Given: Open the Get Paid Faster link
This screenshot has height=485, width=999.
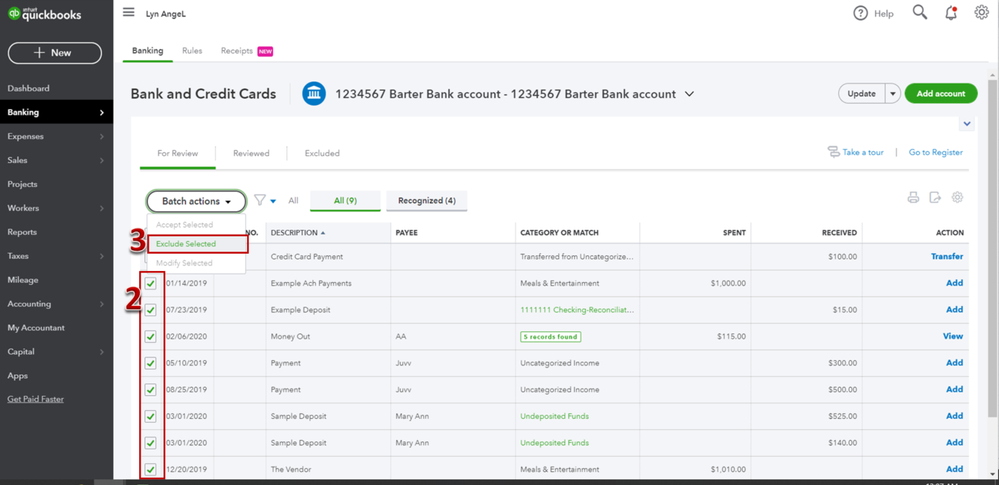Looking at the screenshot, I should (36, 400).
